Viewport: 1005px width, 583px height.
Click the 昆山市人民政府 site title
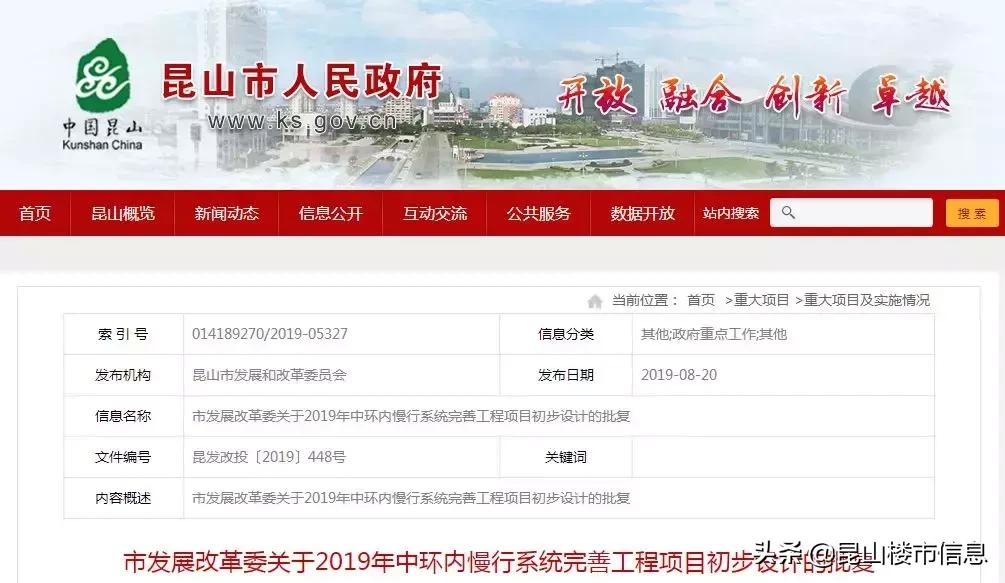click(x=301, y=81)
